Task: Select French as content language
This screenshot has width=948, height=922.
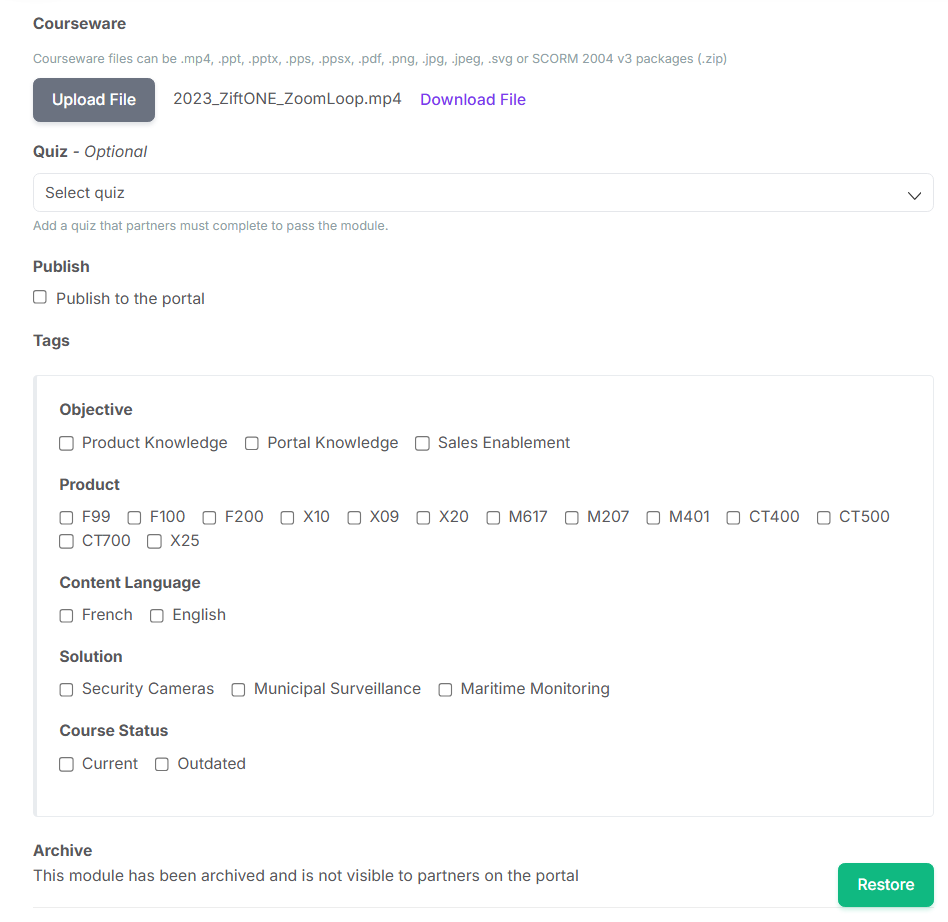Action: coord(67,616)
